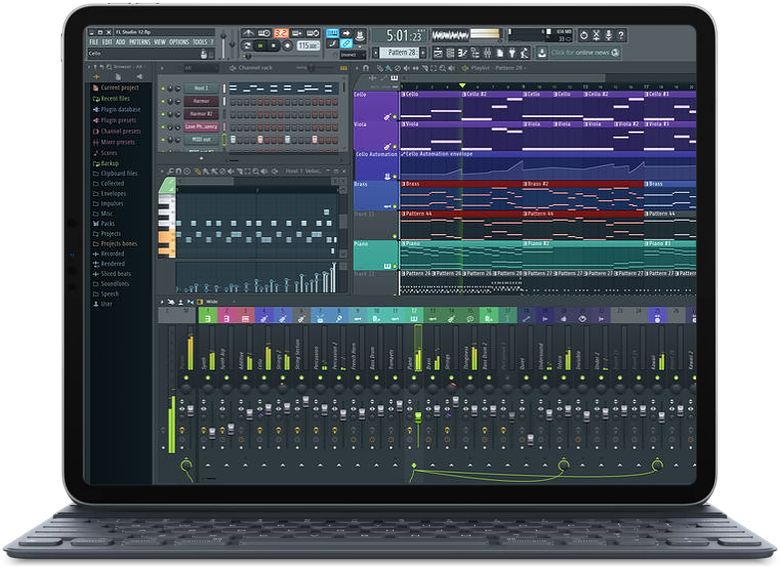The image size is (780, 567).
Task: Select the MIDI out channel button
Action: 200,140
